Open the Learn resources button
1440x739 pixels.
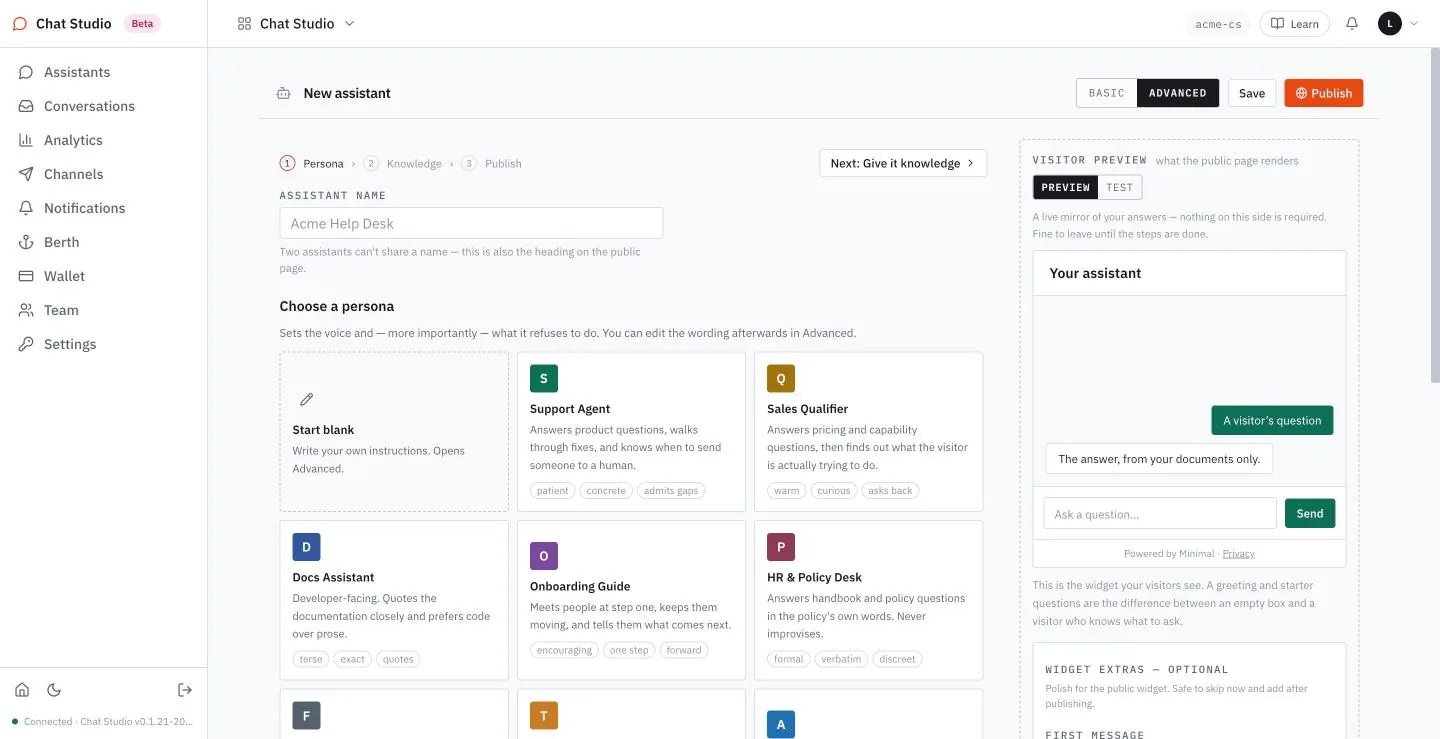(1294, 24)
